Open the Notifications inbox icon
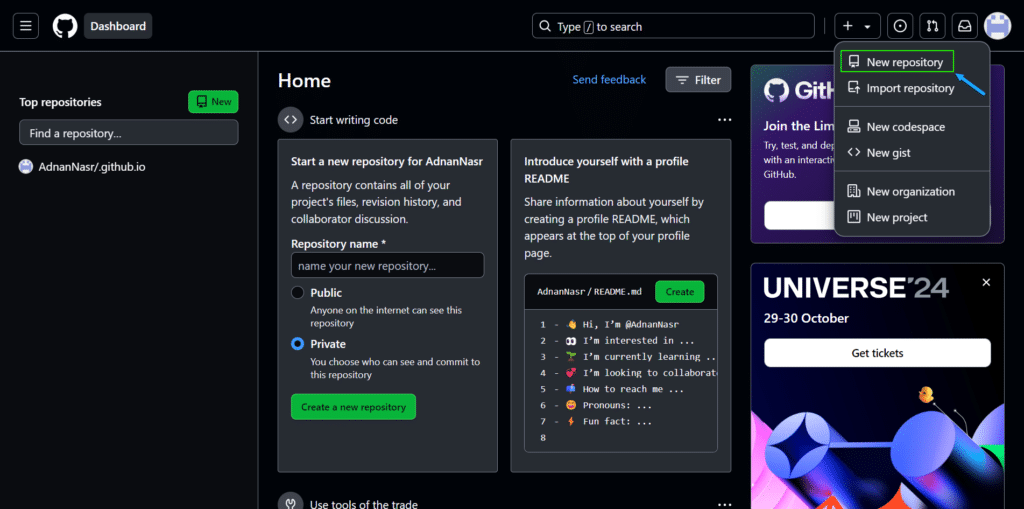This screenshot has width=1024, height=509. [x=964, y=26]
